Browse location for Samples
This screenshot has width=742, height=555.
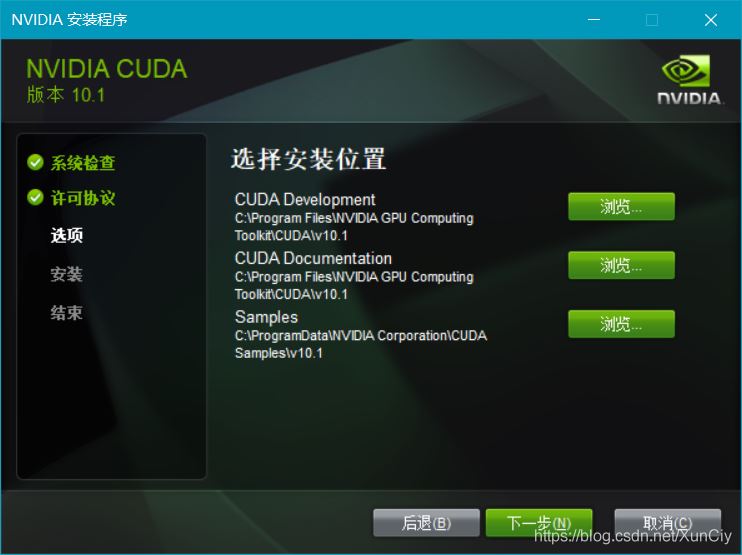621,324
